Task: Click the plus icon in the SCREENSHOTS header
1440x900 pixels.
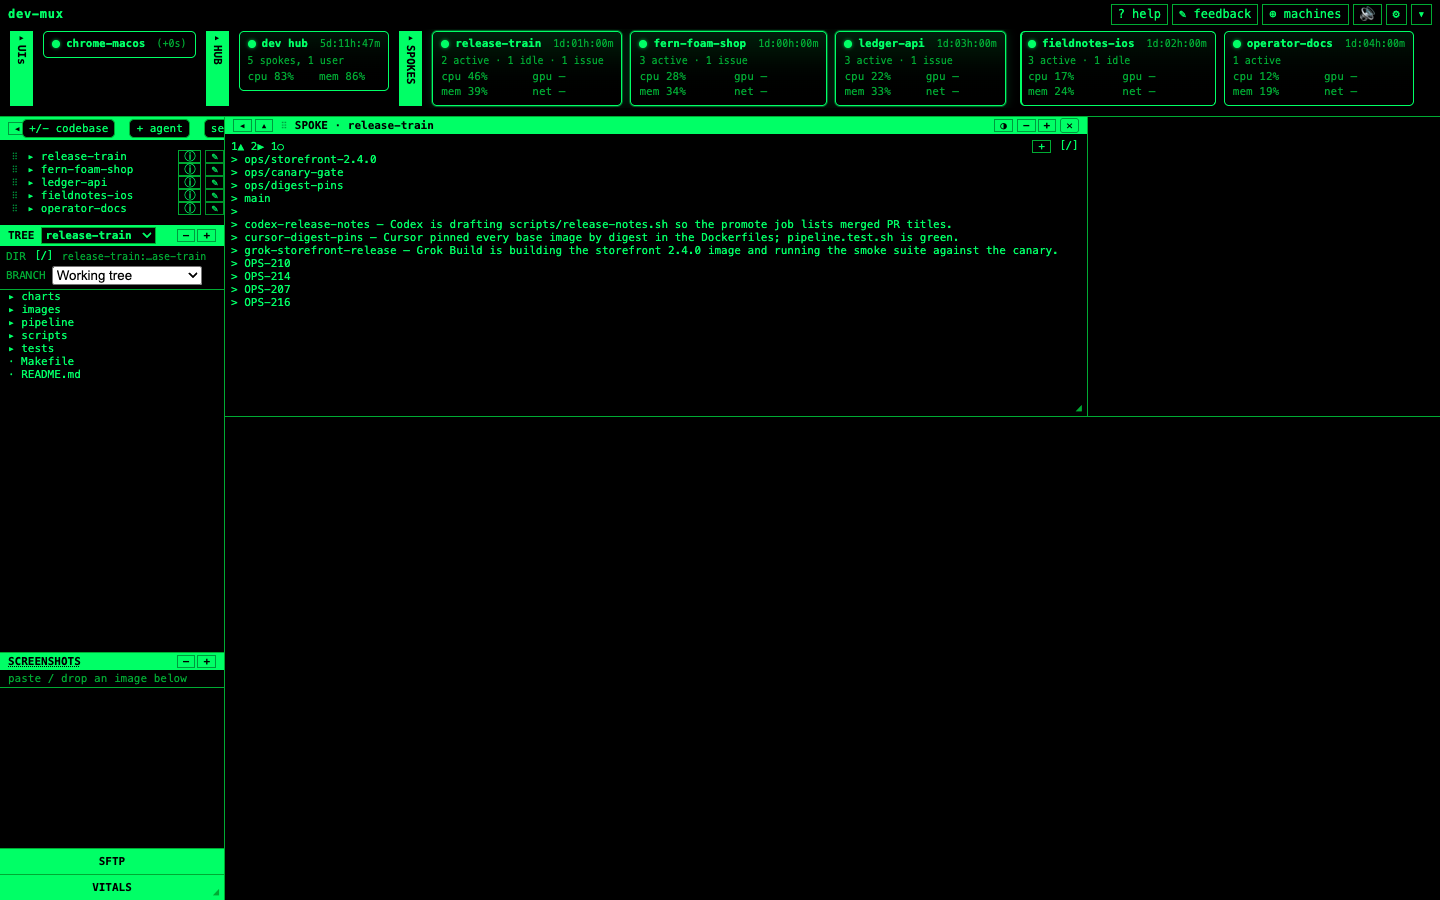Action: point(207,662)
